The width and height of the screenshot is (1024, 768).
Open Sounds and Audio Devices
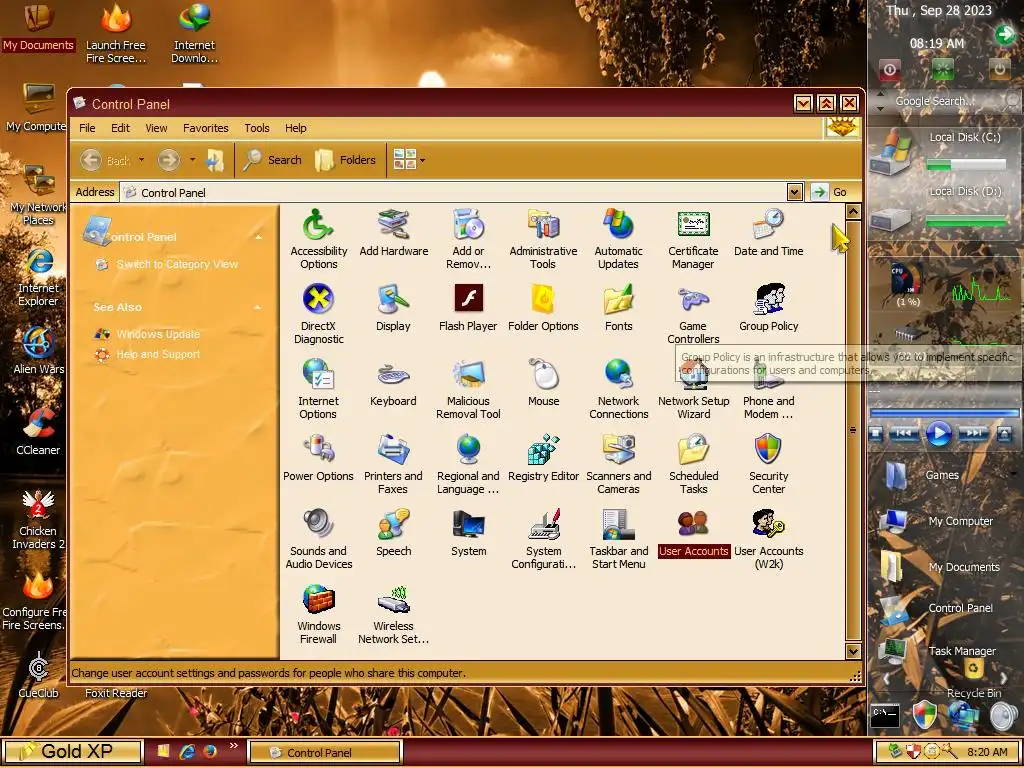pyautogui.click(x=319, y=539)
